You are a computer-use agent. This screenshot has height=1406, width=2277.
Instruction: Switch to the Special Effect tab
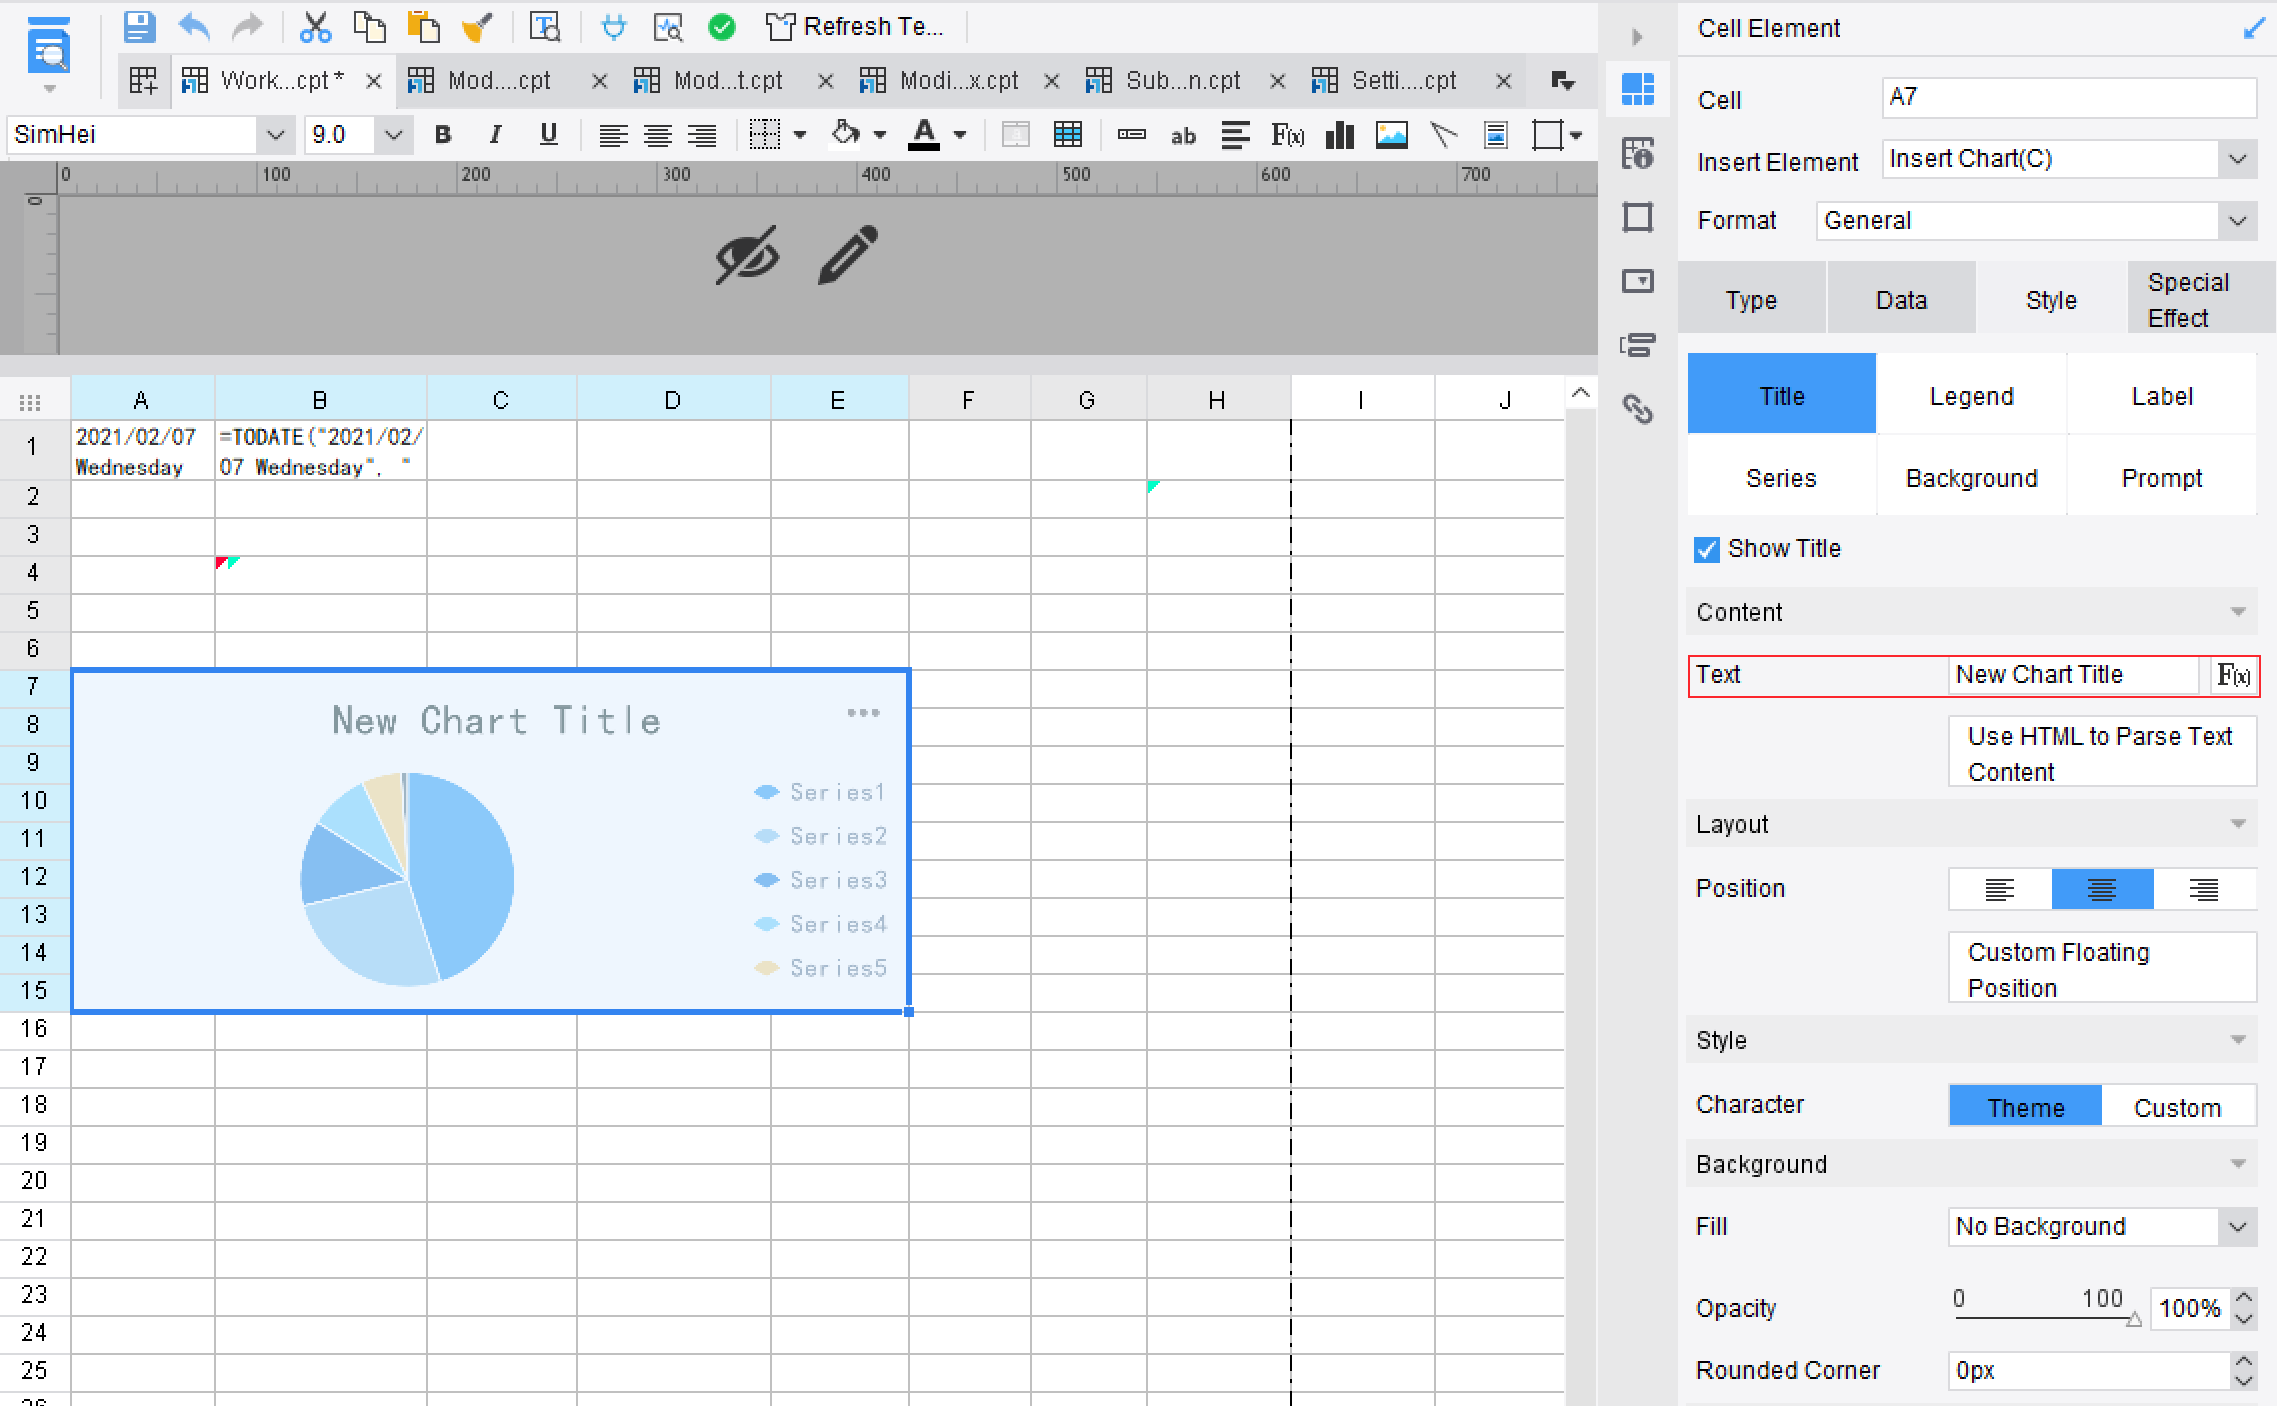coord(2201,300)
